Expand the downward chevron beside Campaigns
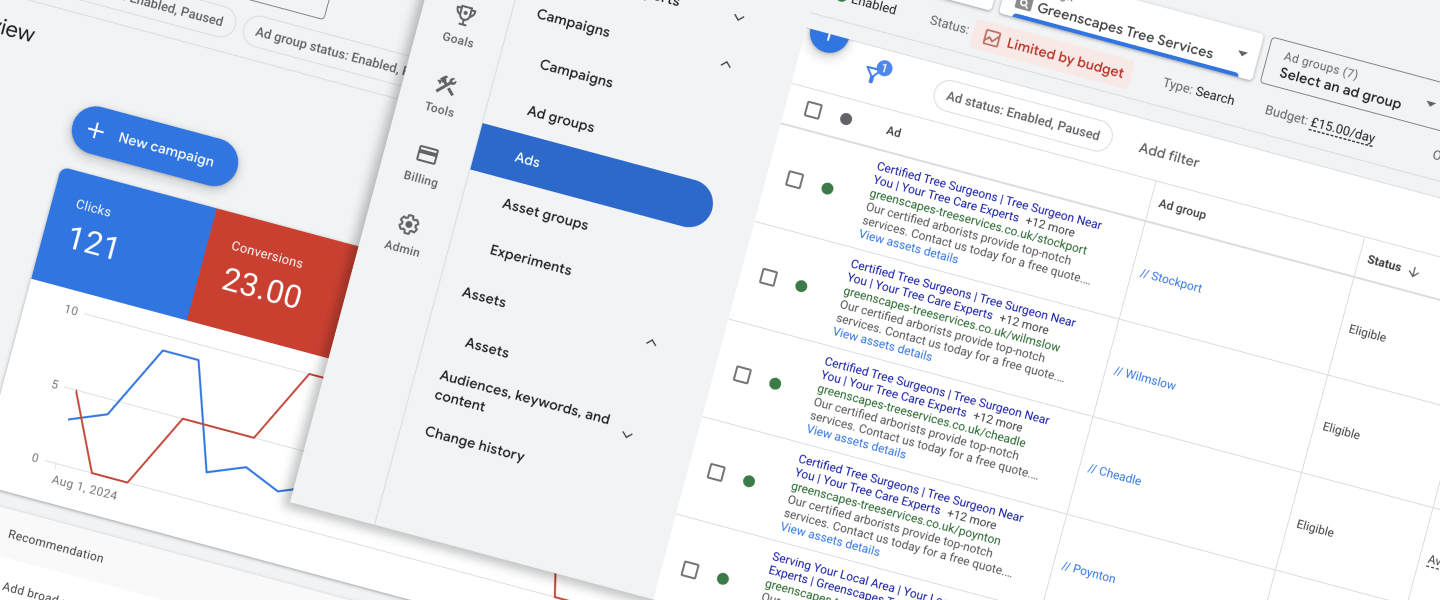The width and height of the screenshot is (1440, 600). (x=739, y=17)
